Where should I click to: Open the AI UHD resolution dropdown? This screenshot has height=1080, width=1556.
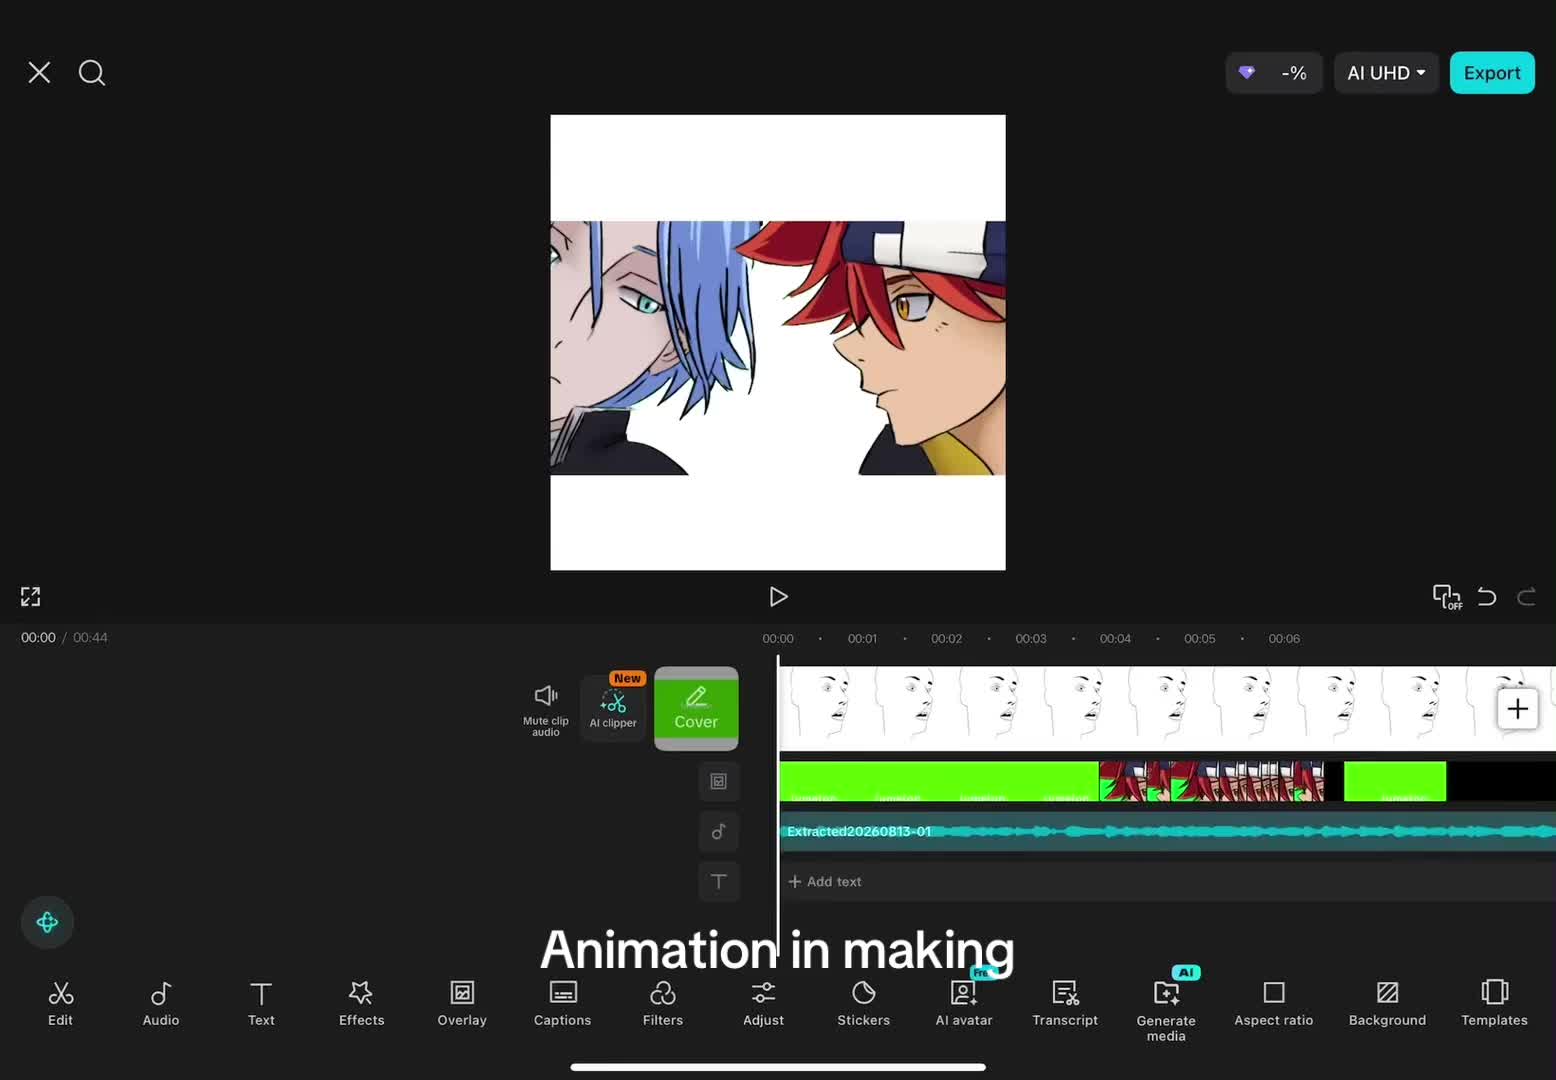click(x=1386, y=73)
